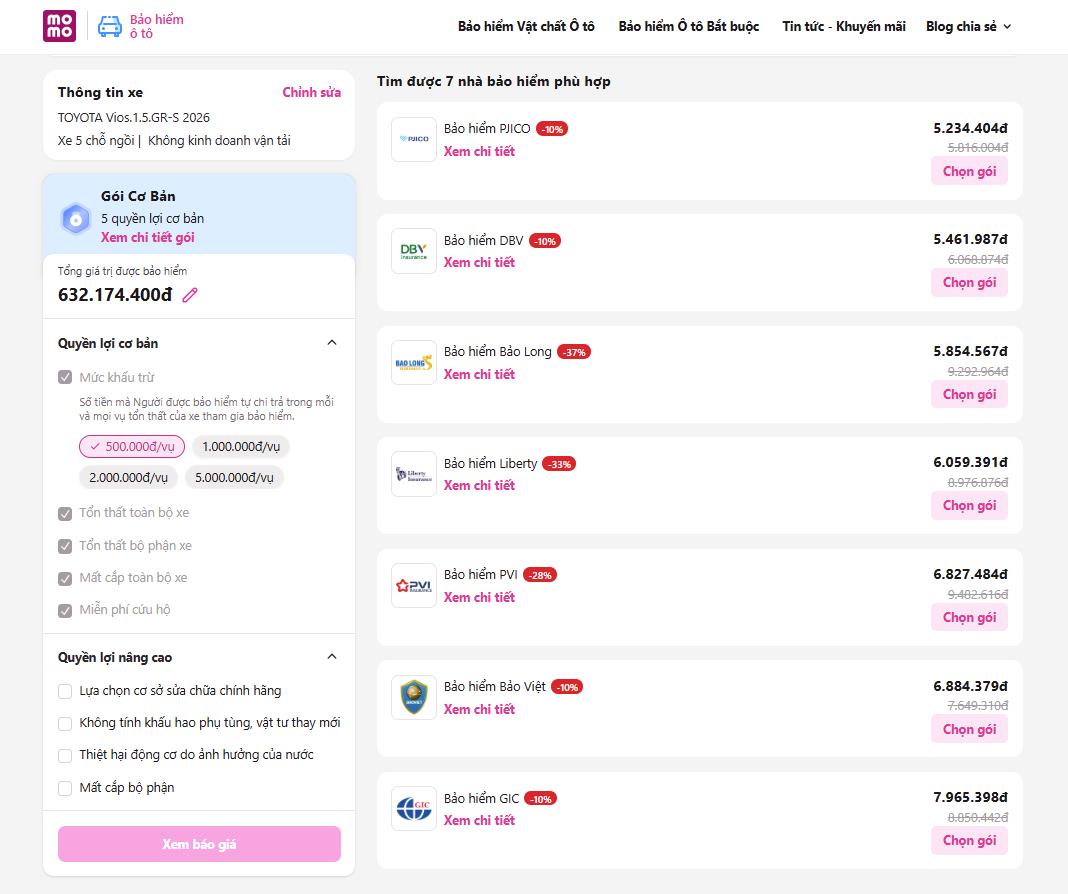Screen dimensions: 1068x894
Task: Click the -10% badge next to DBV
Action: point(545,241)
